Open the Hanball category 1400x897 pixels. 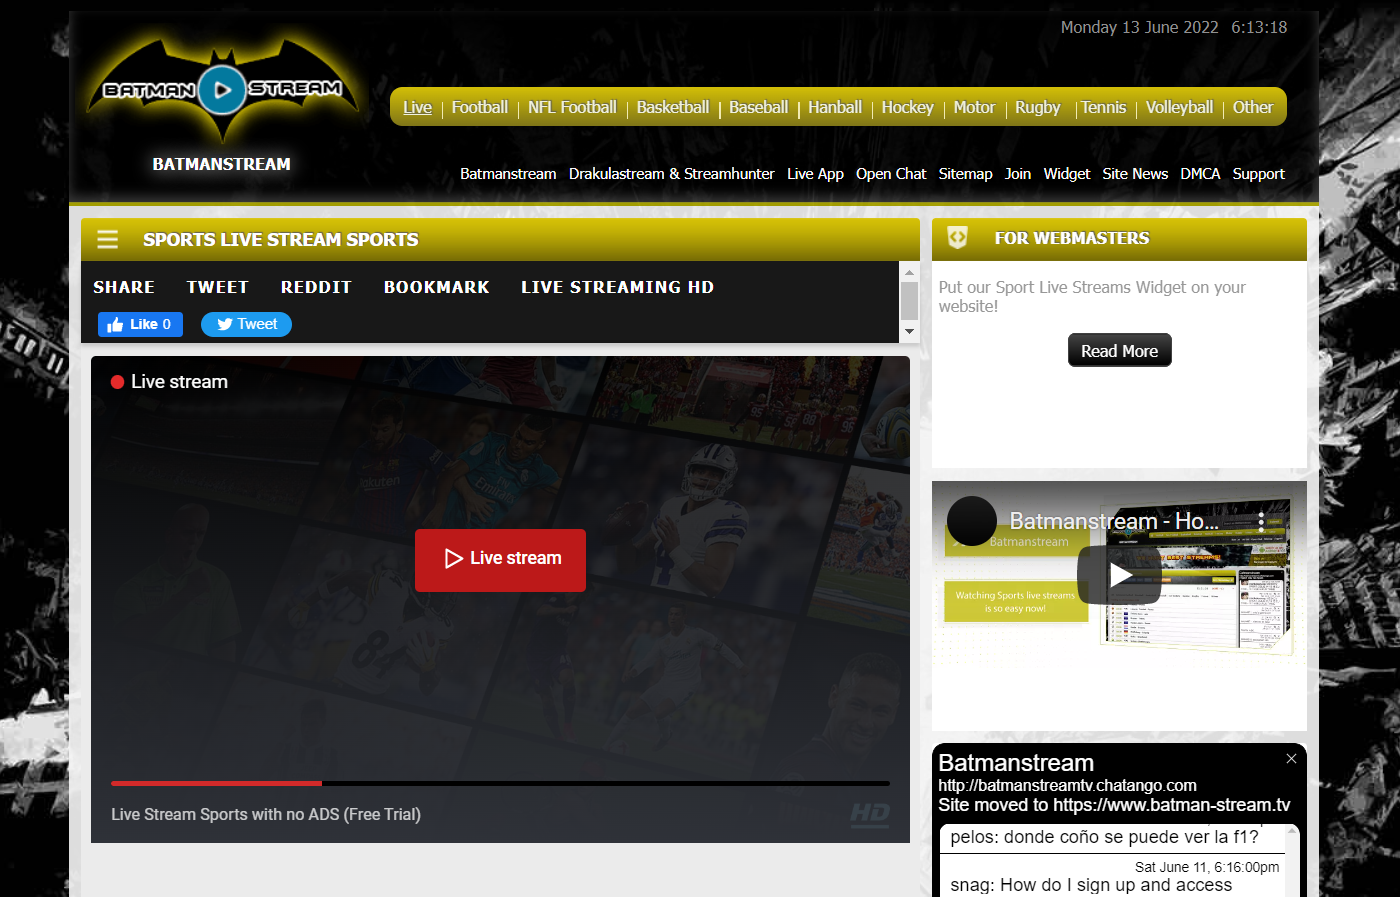[834, 108]
